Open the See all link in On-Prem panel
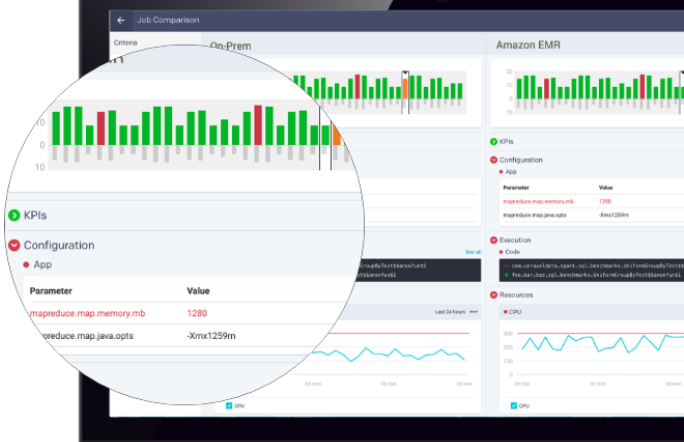 (473, 252)
